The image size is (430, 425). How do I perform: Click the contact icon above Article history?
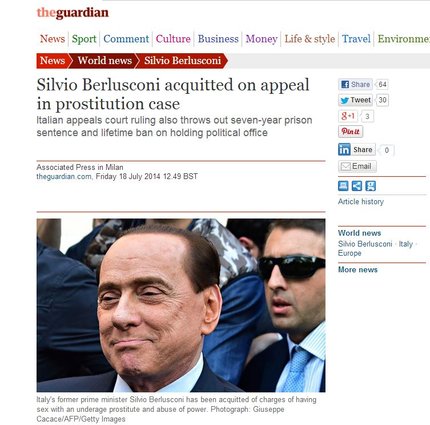pos(370,186)
